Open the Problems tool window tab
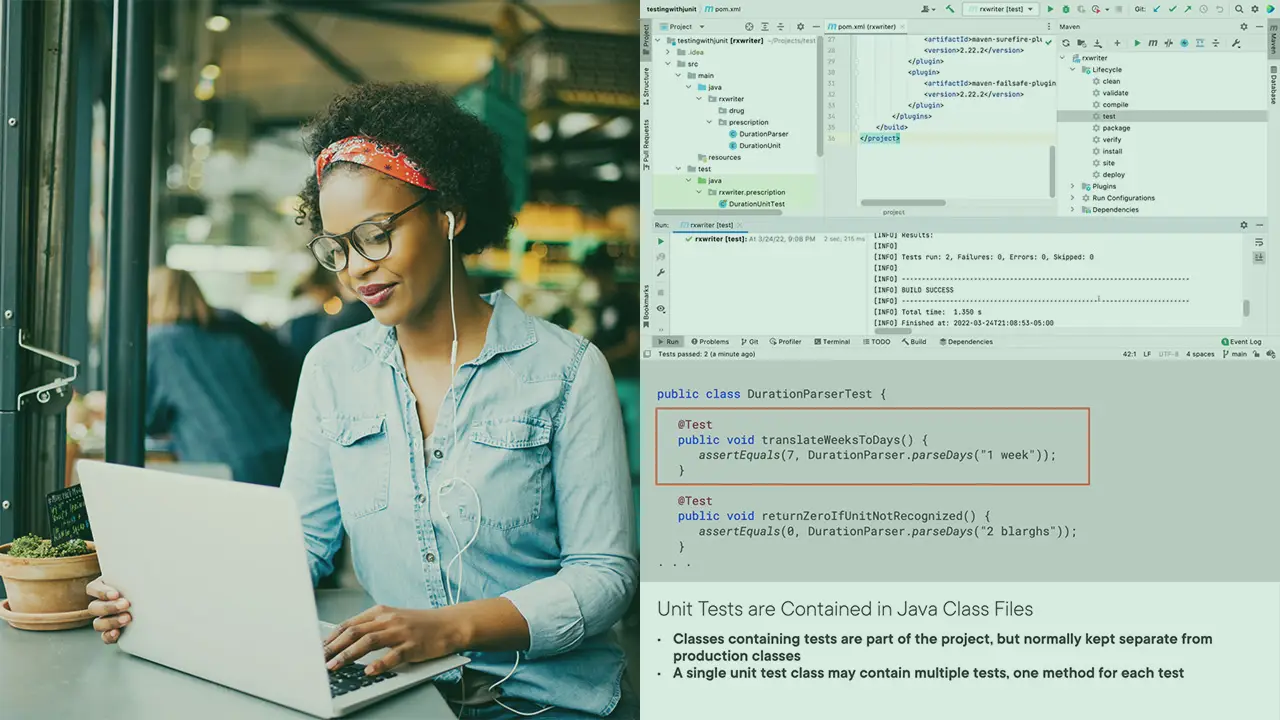Image resolution: width=1280 pixels, height=720 pixels. pos(709,342)
